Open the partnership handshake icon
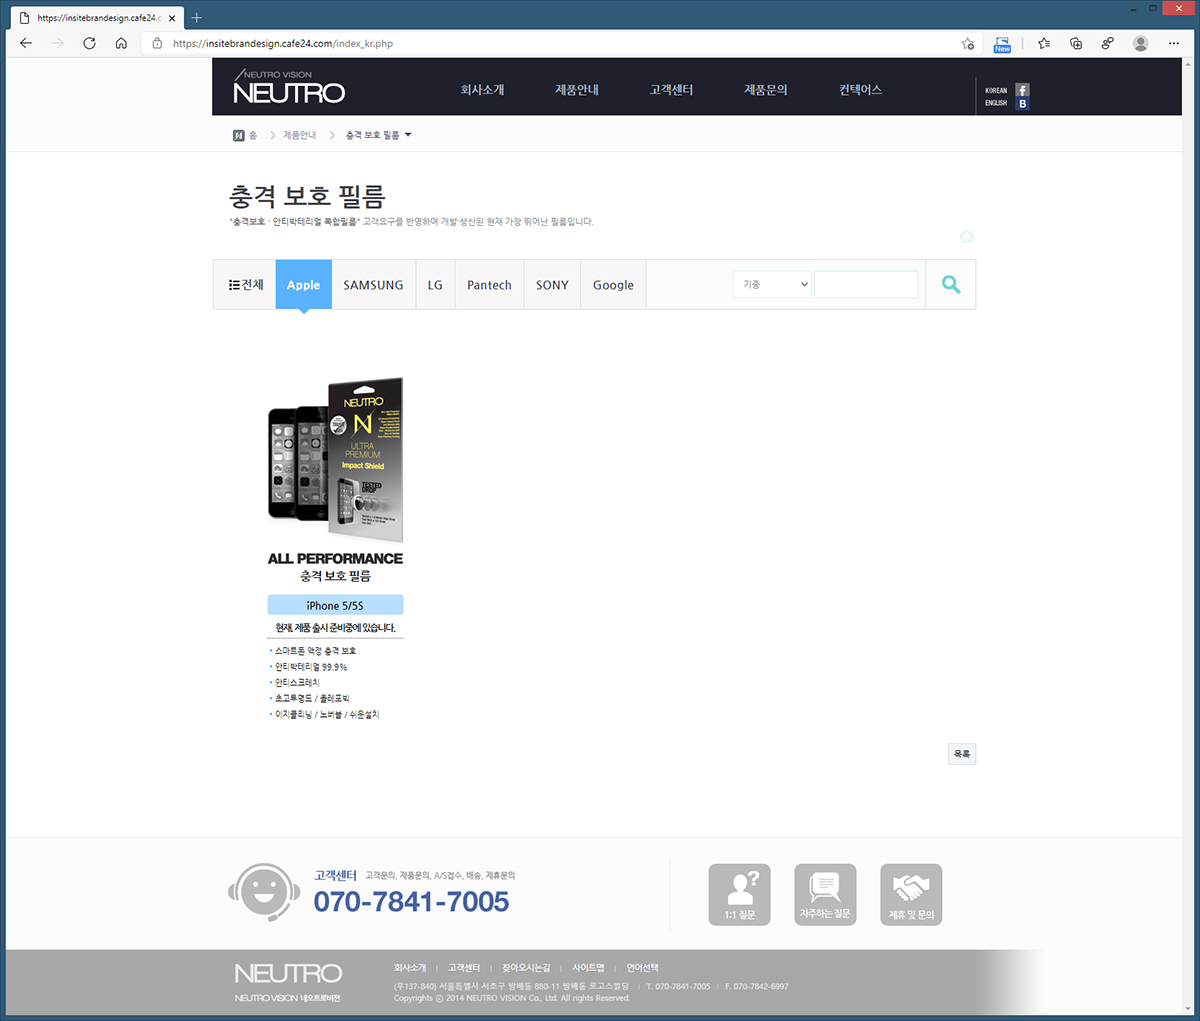 [911, 894]
